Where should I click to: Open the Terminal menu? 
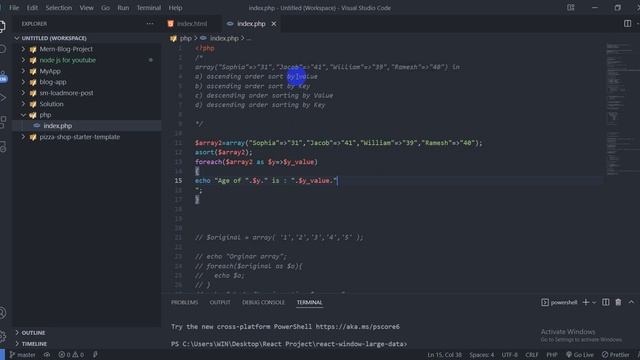149,8
